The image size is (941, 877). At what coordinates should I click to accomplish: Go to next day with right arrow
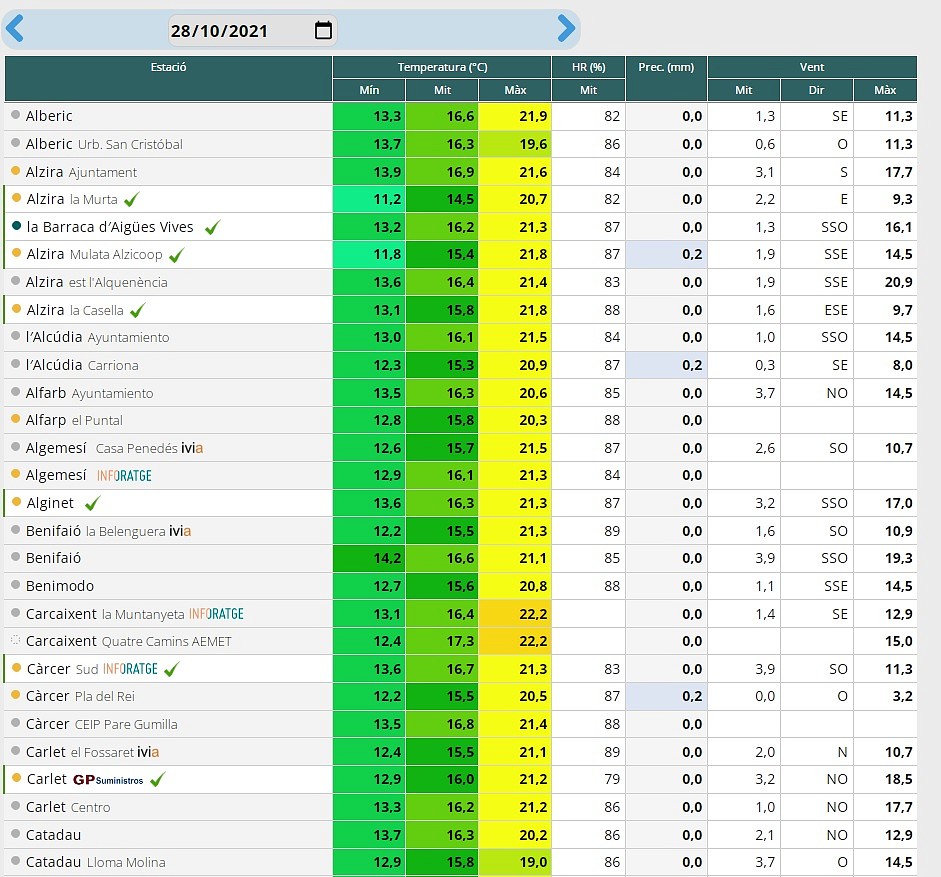pos(566,28)
